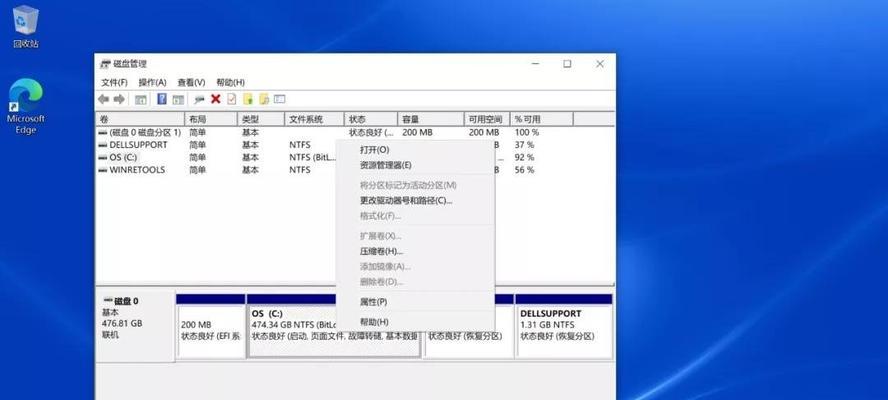Sort by the 容量 column header
This screenshot has width=888, height=400.
[431, 120]
